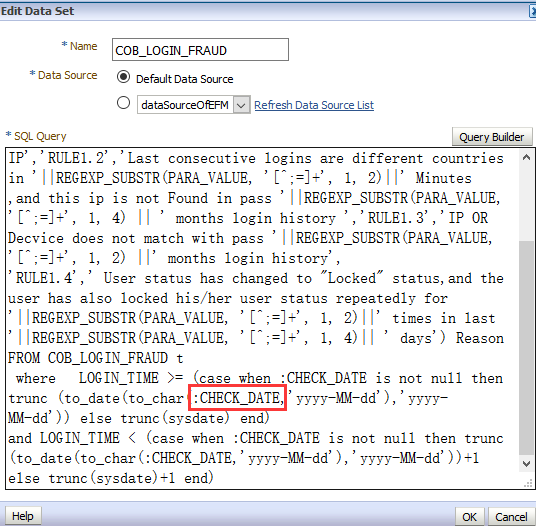Click the SQL query scrollbar thumb
The height and width of the screenshot is (526, 536).
526,348
